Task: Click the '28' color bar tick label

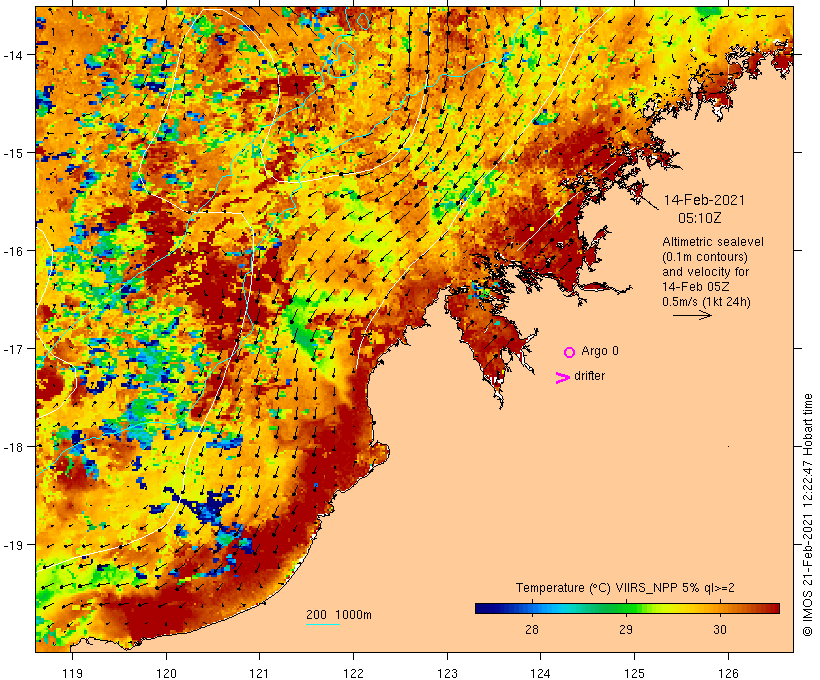Action: [532, 629]
